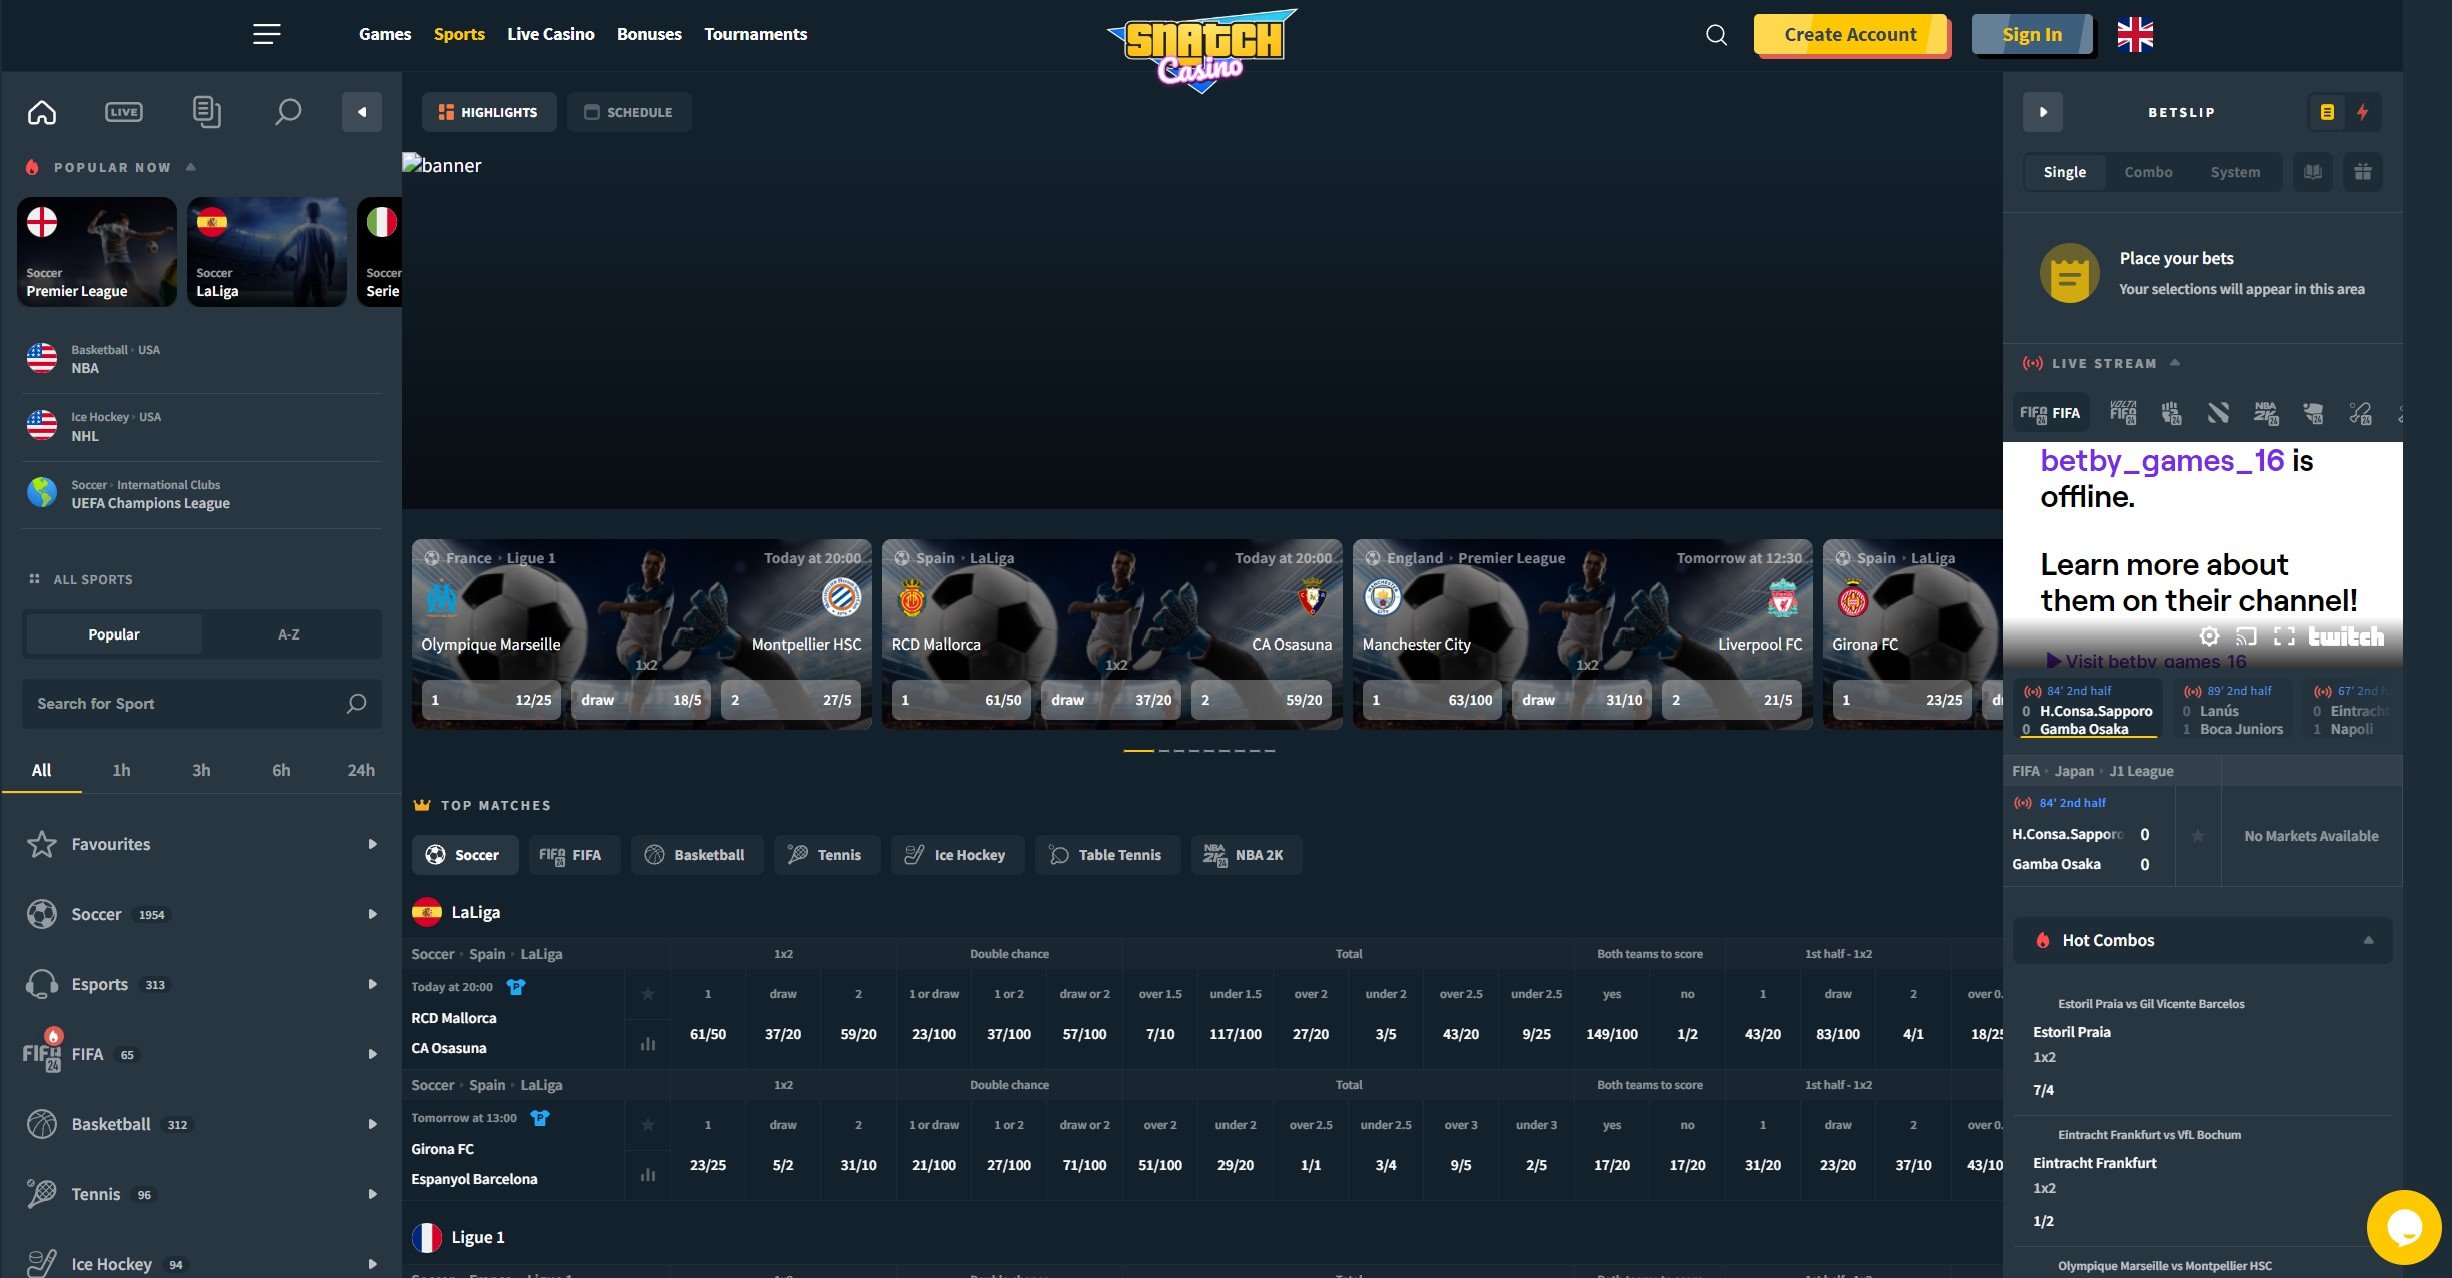
Task: Filter top matches by NBA 2K
Action: [1246, 855]
